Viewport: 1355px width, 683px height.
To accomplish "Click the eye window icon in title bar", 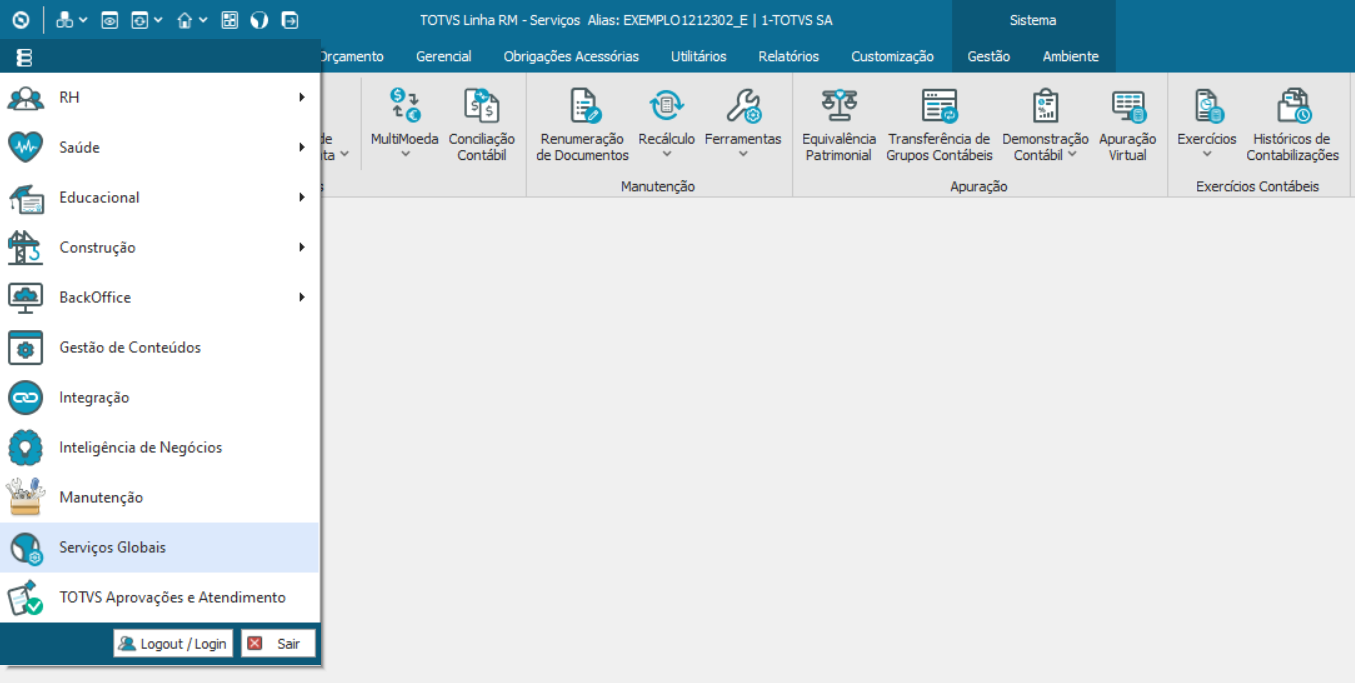I will [x=110, y=20].
